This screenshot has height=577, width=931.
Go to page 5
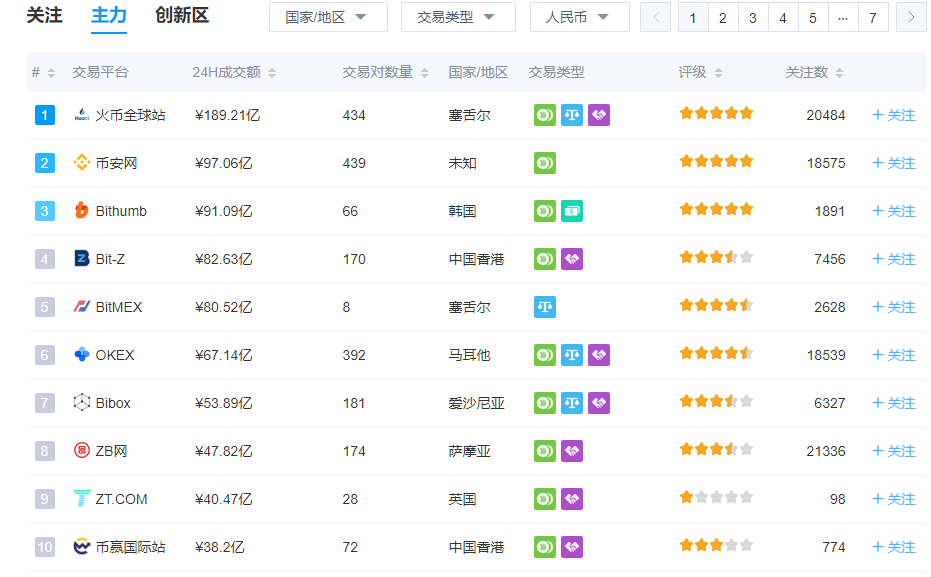(x=813, y=17)
